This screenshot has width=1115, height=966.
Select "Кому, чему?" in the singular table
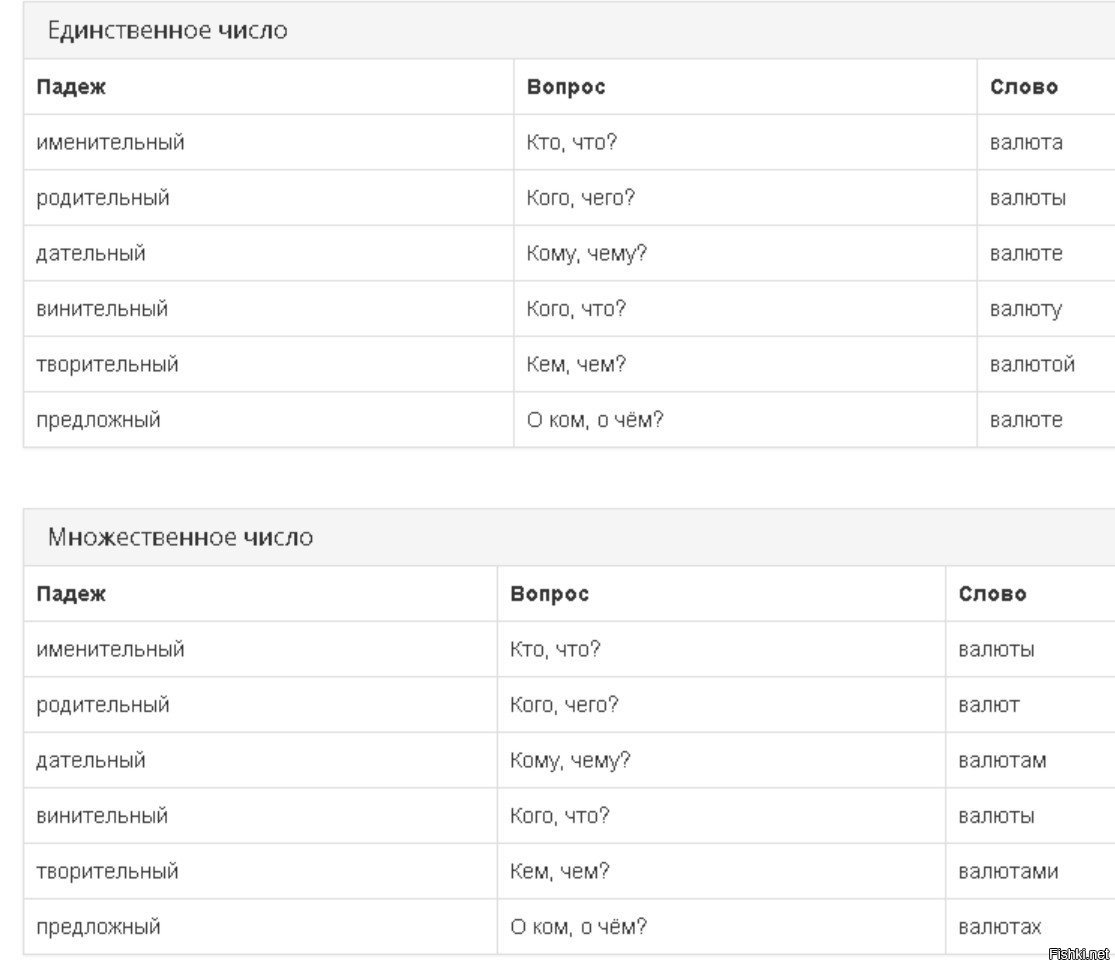click(587, 254)
